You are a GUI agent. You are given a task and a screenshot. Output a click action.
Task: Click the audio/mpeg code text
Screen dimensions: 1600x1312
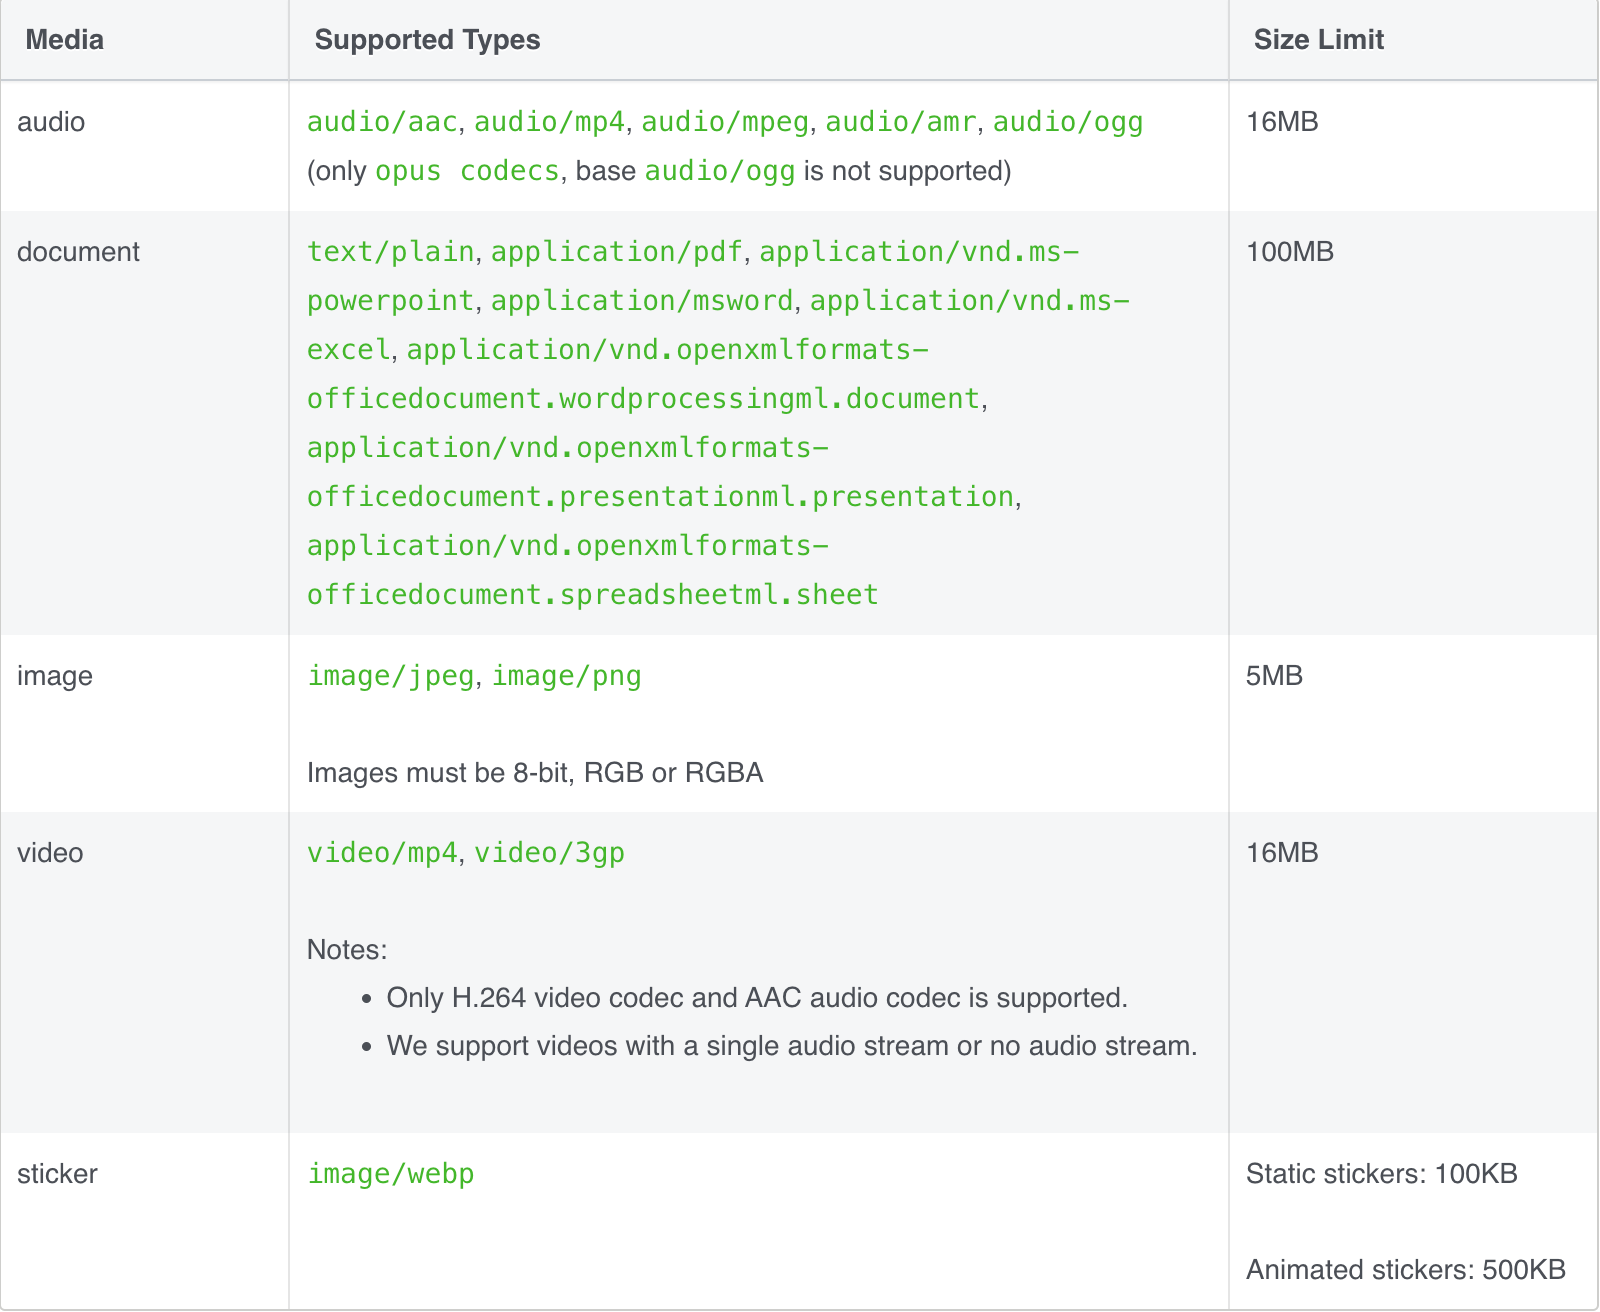(x=724, y=122)
